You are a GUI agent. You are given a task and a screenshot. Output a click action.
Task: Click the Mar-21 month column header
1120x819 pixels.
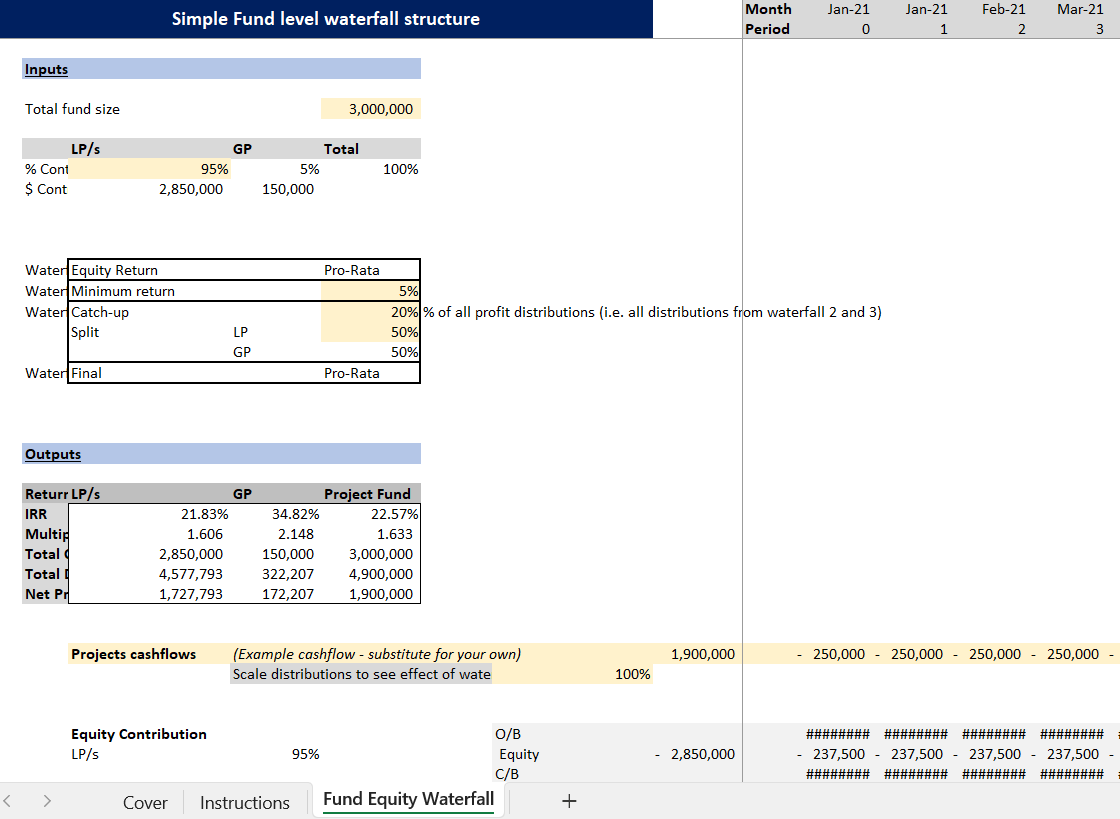pos(1081,9)
